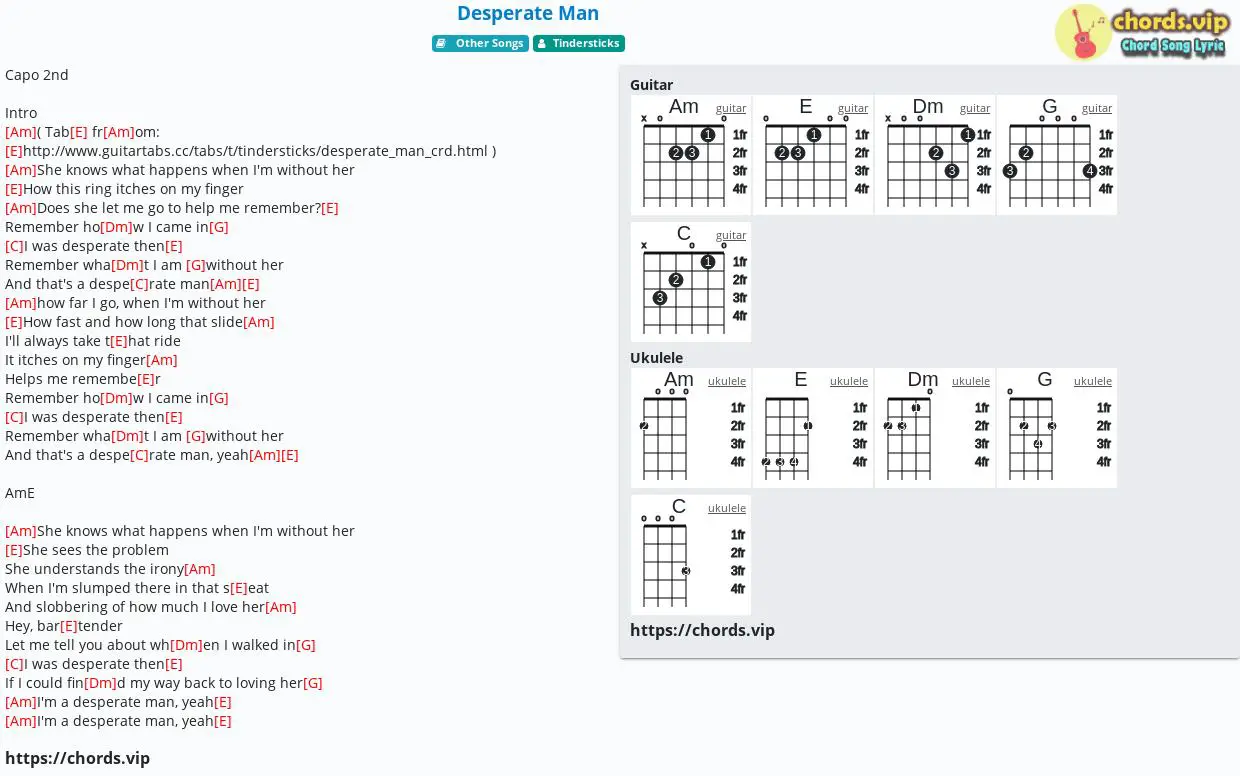Click the person icon in Tindersticks tag

[x=542, y=44]
